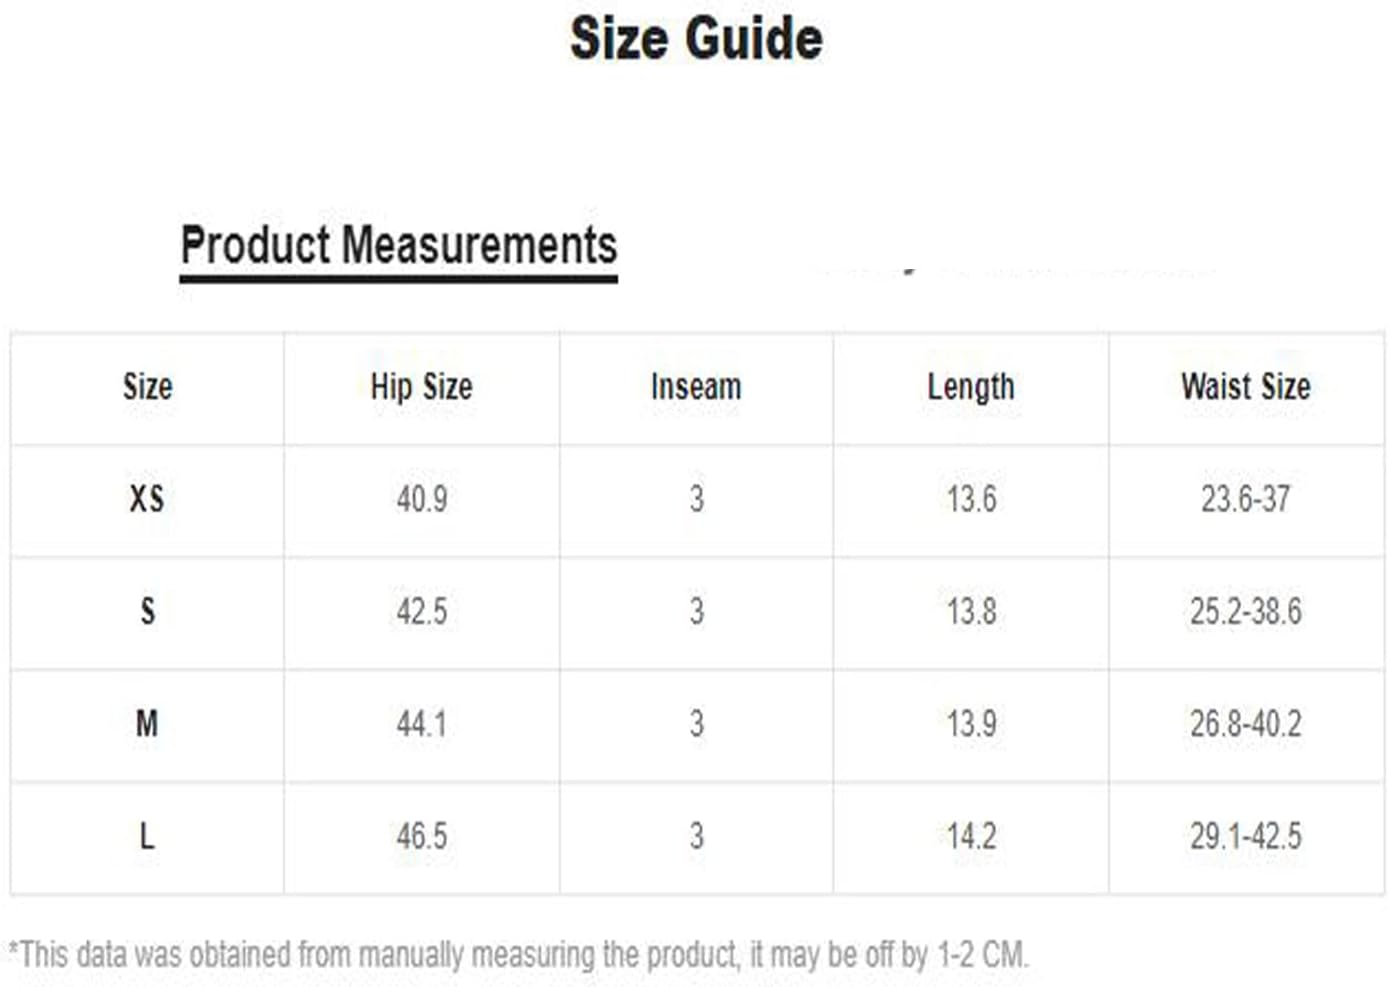Click waist size value 23.6-37
Screen dimensions: 1389x987
click(1246, 498)
